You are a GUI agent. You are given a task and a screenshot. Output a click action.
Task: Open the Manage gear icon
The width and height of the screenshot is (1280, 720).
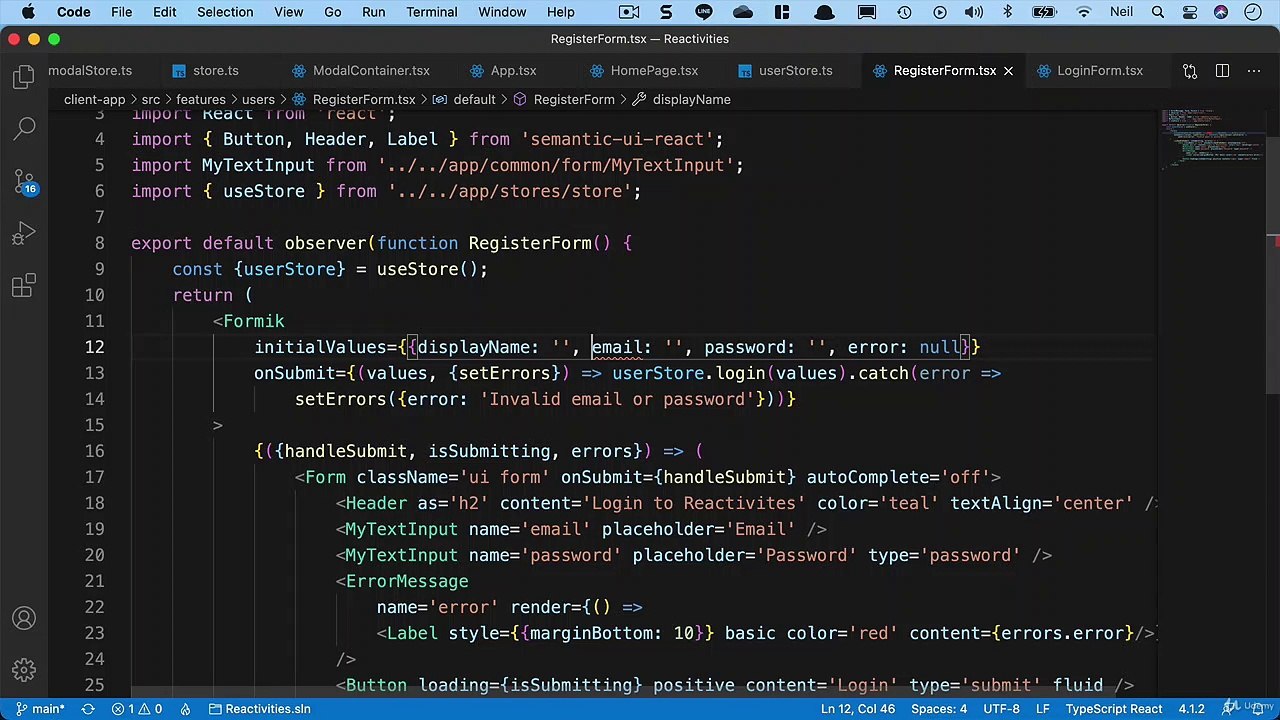[24, 670]
